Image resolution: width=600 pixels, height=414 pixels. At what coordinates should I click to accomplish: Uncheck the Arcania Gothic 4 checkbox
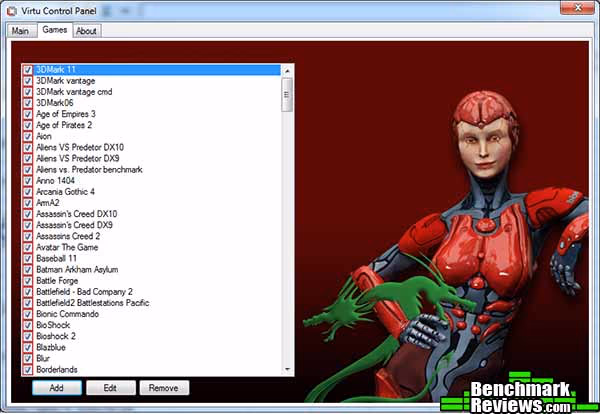point(28,192)
